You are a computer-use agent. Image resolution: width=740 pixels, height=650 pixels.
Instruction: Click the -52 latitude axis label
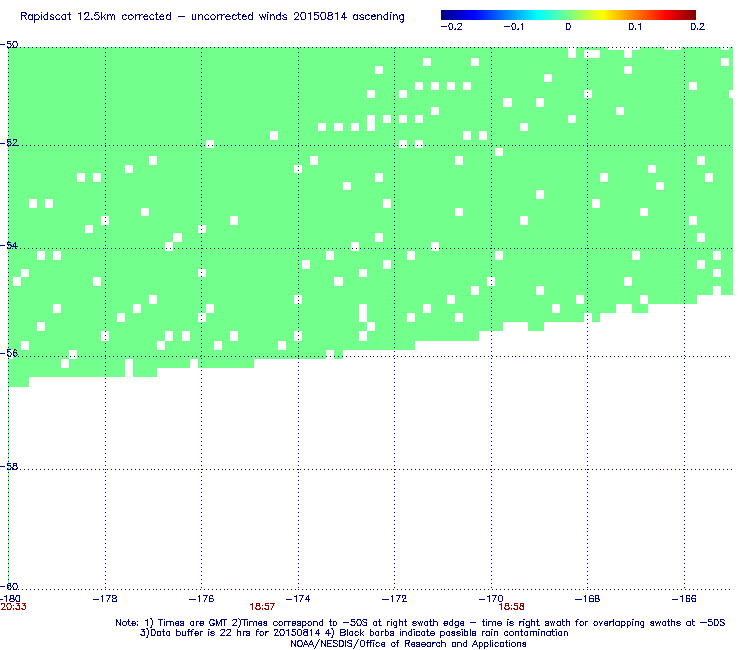(x=9, y=143)
